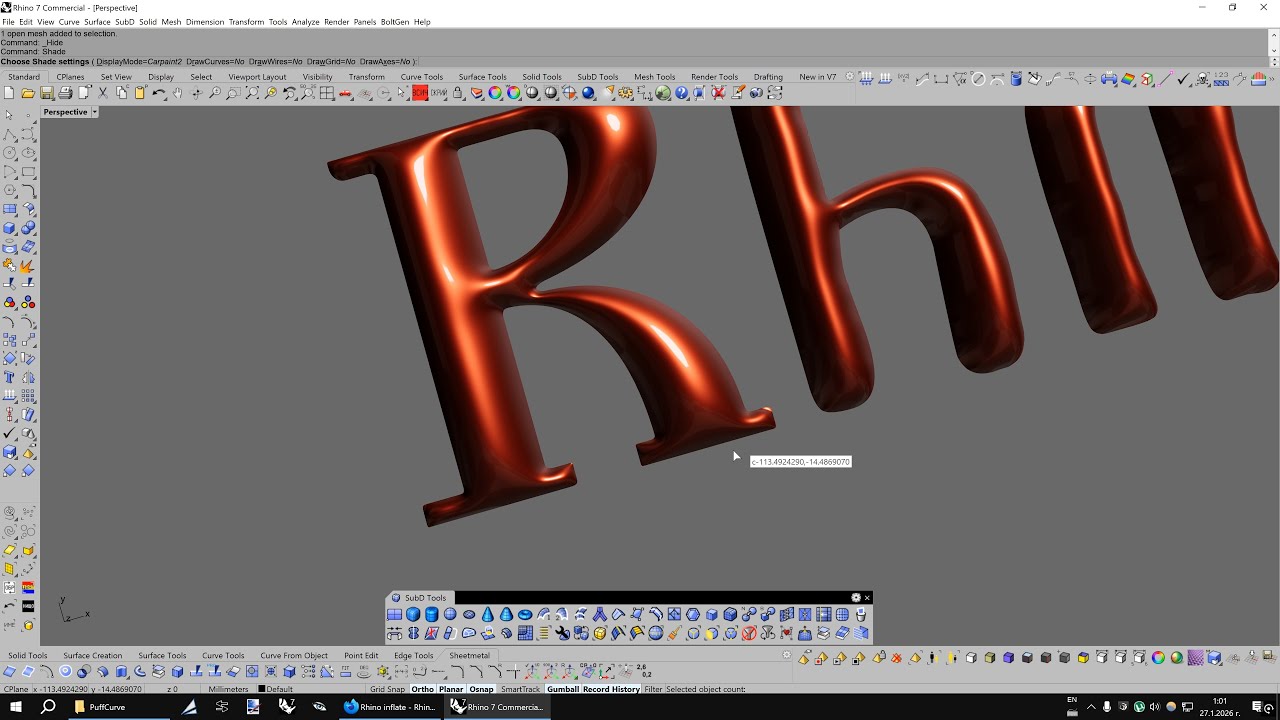
Task: Click the Help question mark icon
Action: (x=681, y=93)
